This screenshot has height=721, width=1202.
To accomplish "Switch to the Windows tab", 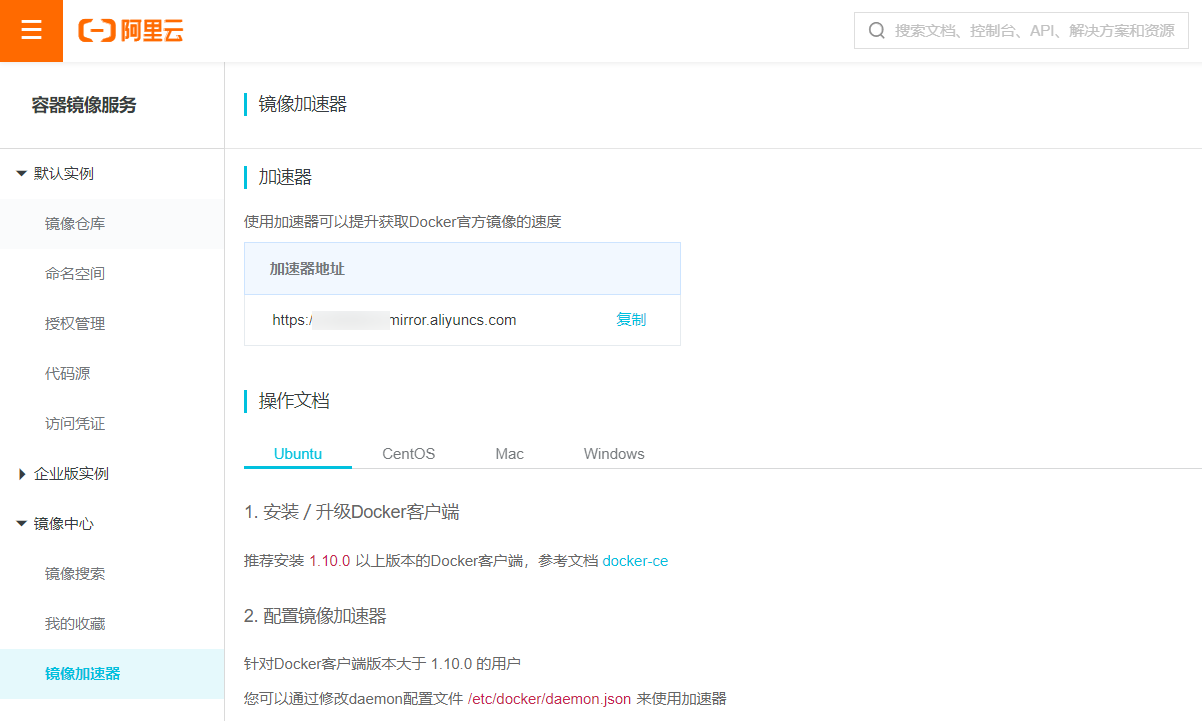I will point(614,454).
